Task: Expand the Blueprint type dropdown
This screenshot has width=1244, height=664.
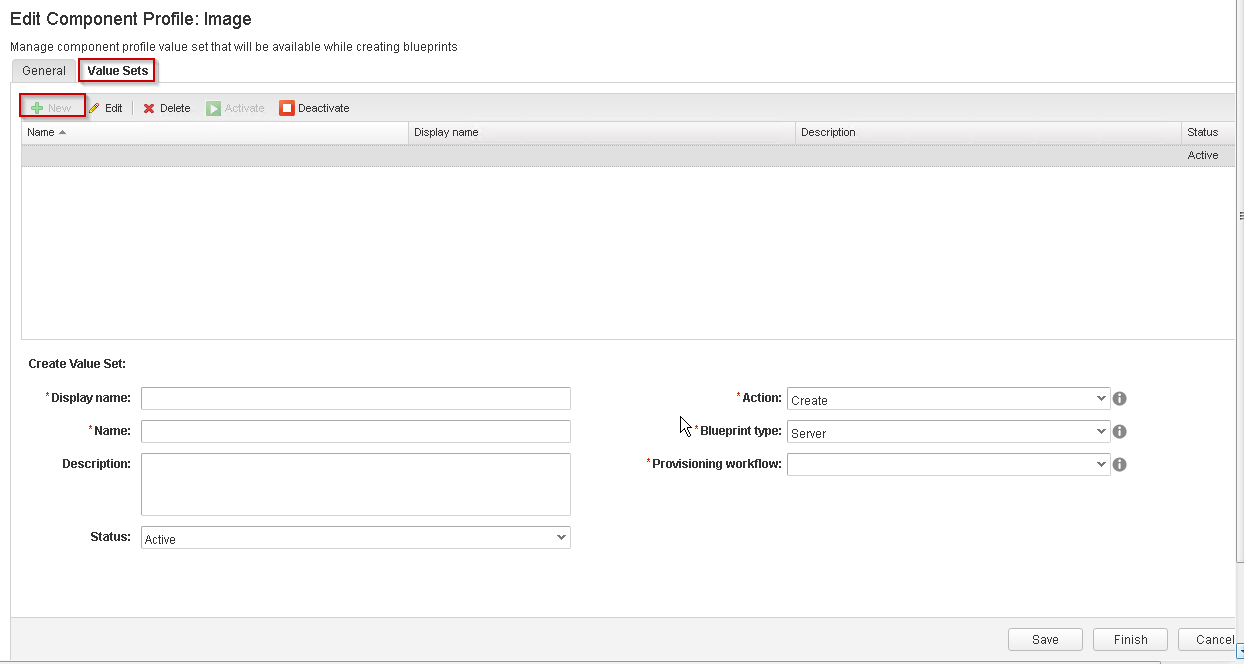Action: 947,432
